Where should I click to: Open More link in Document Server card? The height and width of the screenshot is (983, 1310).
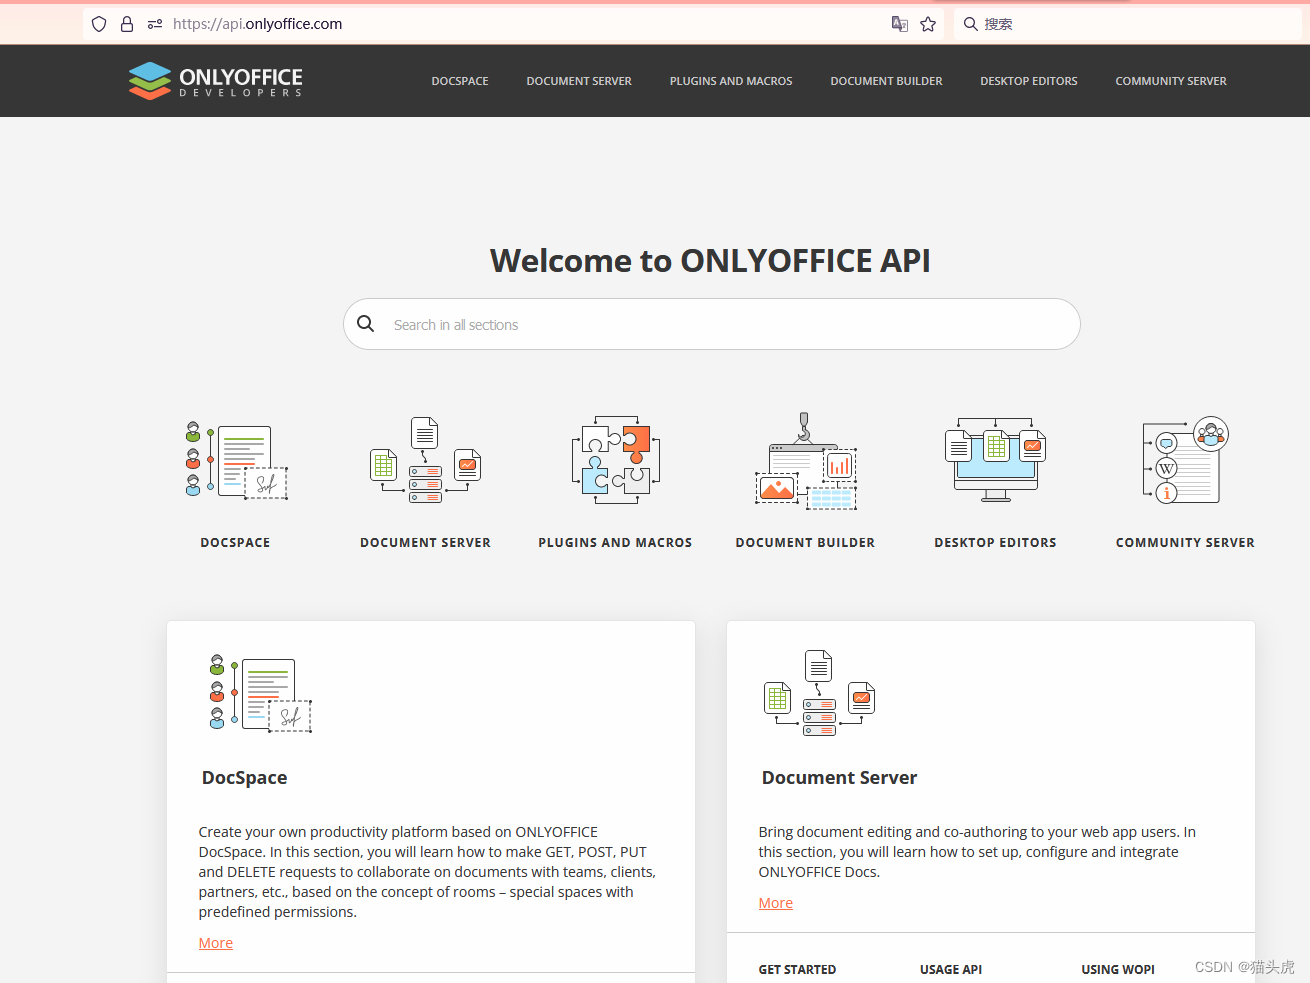(x=776, y=903)
